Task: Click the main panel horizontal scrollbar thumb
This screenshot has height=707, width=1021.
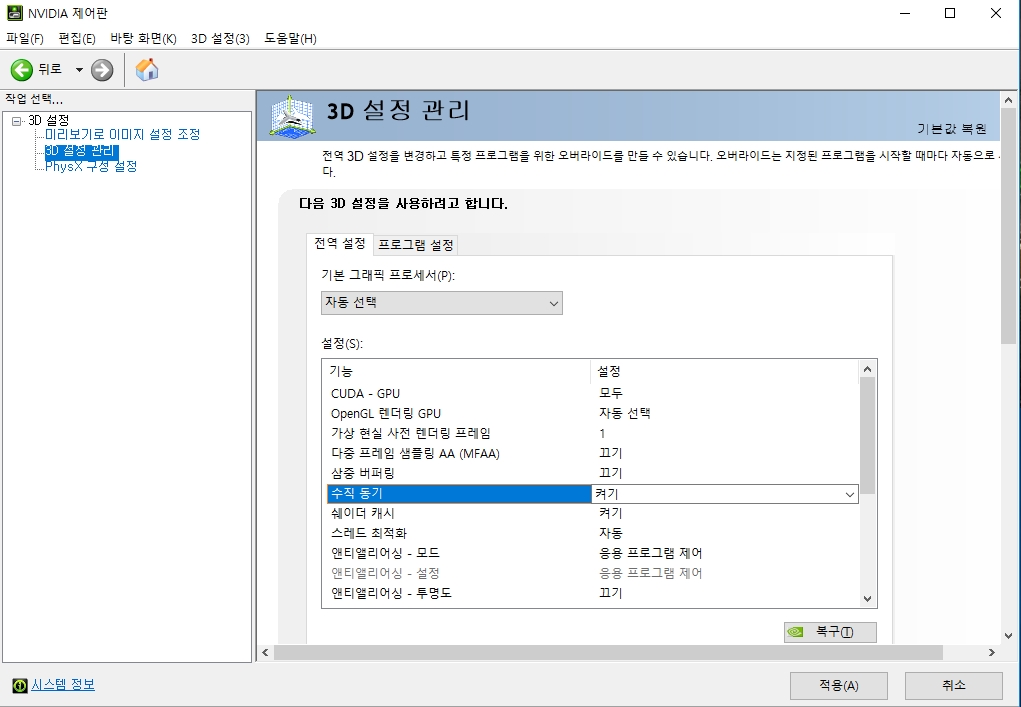Action: 608,652
